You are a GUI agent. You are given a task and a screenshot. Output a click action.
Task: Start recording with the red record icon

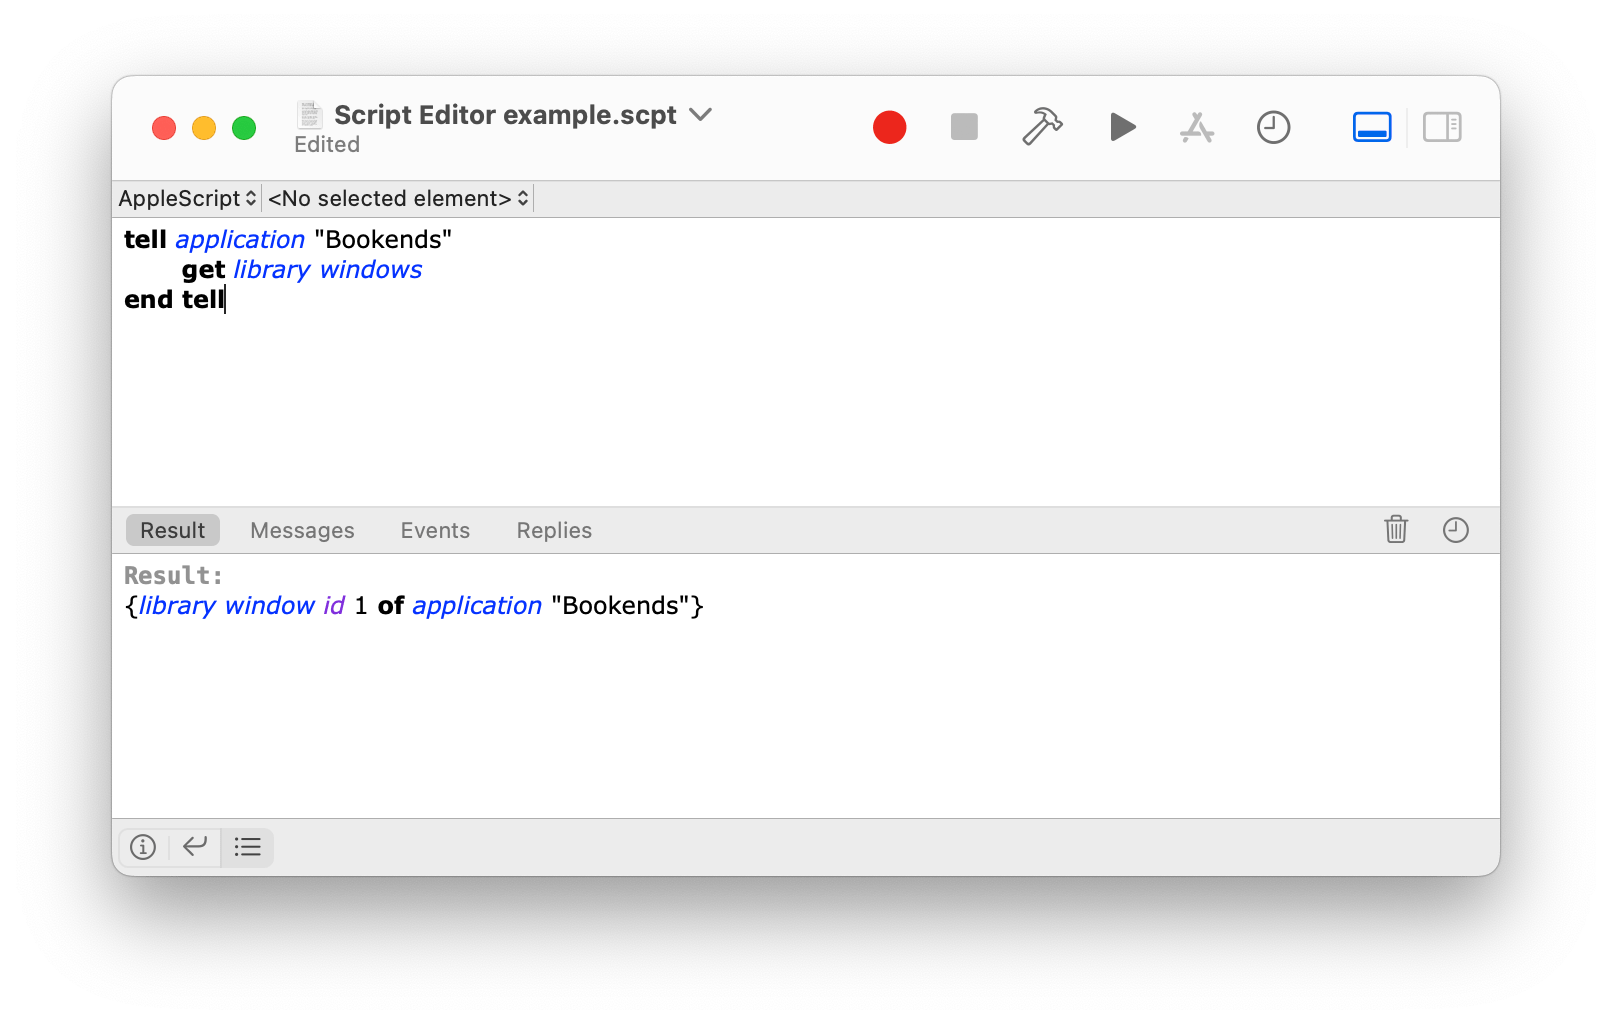click(889, 127)
